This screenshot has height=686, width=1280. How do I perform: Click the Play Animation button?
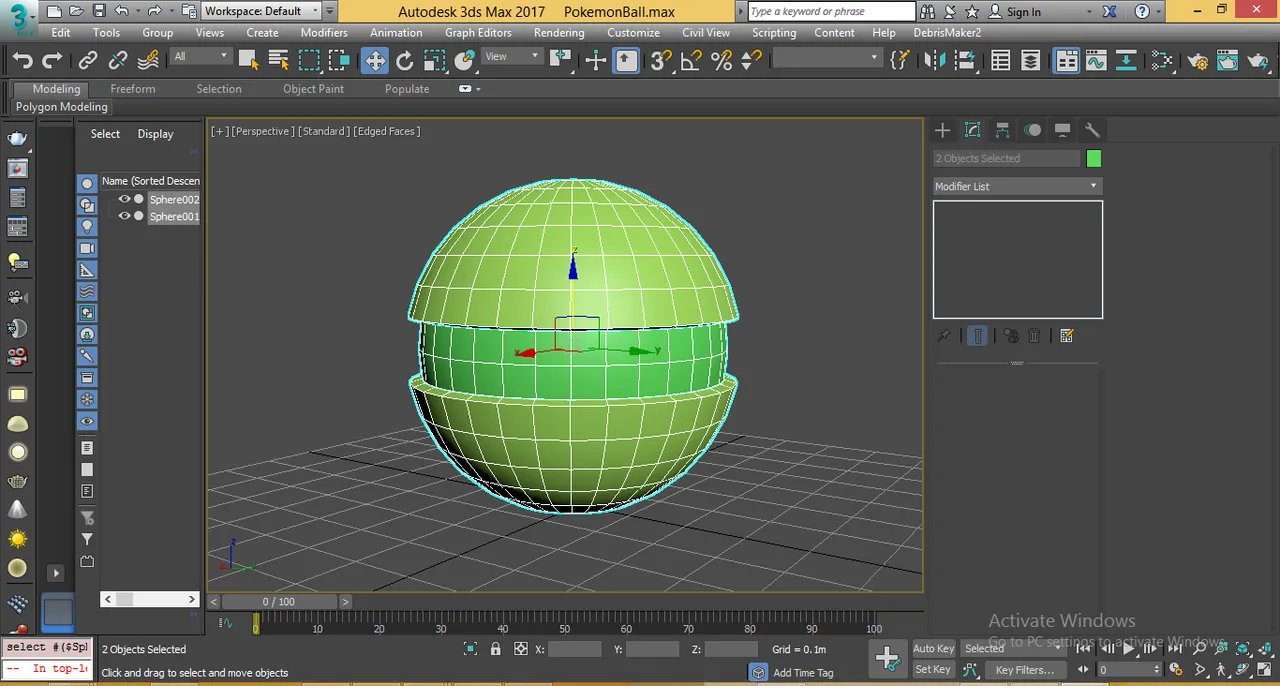(x=1128, y=648)
